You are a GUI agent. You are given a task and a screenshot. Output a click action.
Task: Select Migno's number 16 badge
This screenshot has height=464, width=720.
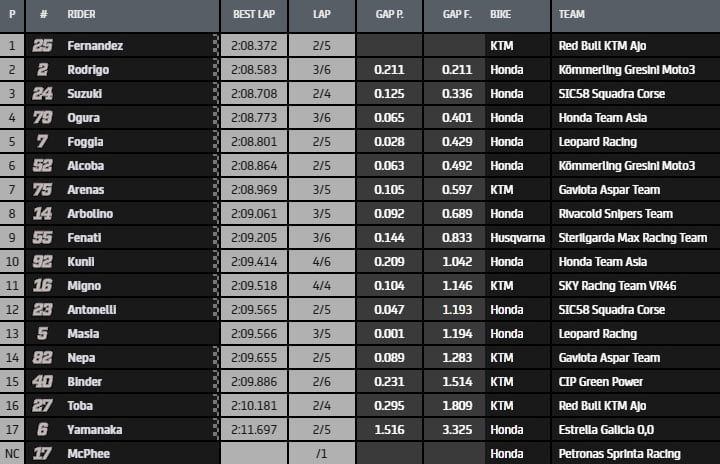(x=43, y=286)
